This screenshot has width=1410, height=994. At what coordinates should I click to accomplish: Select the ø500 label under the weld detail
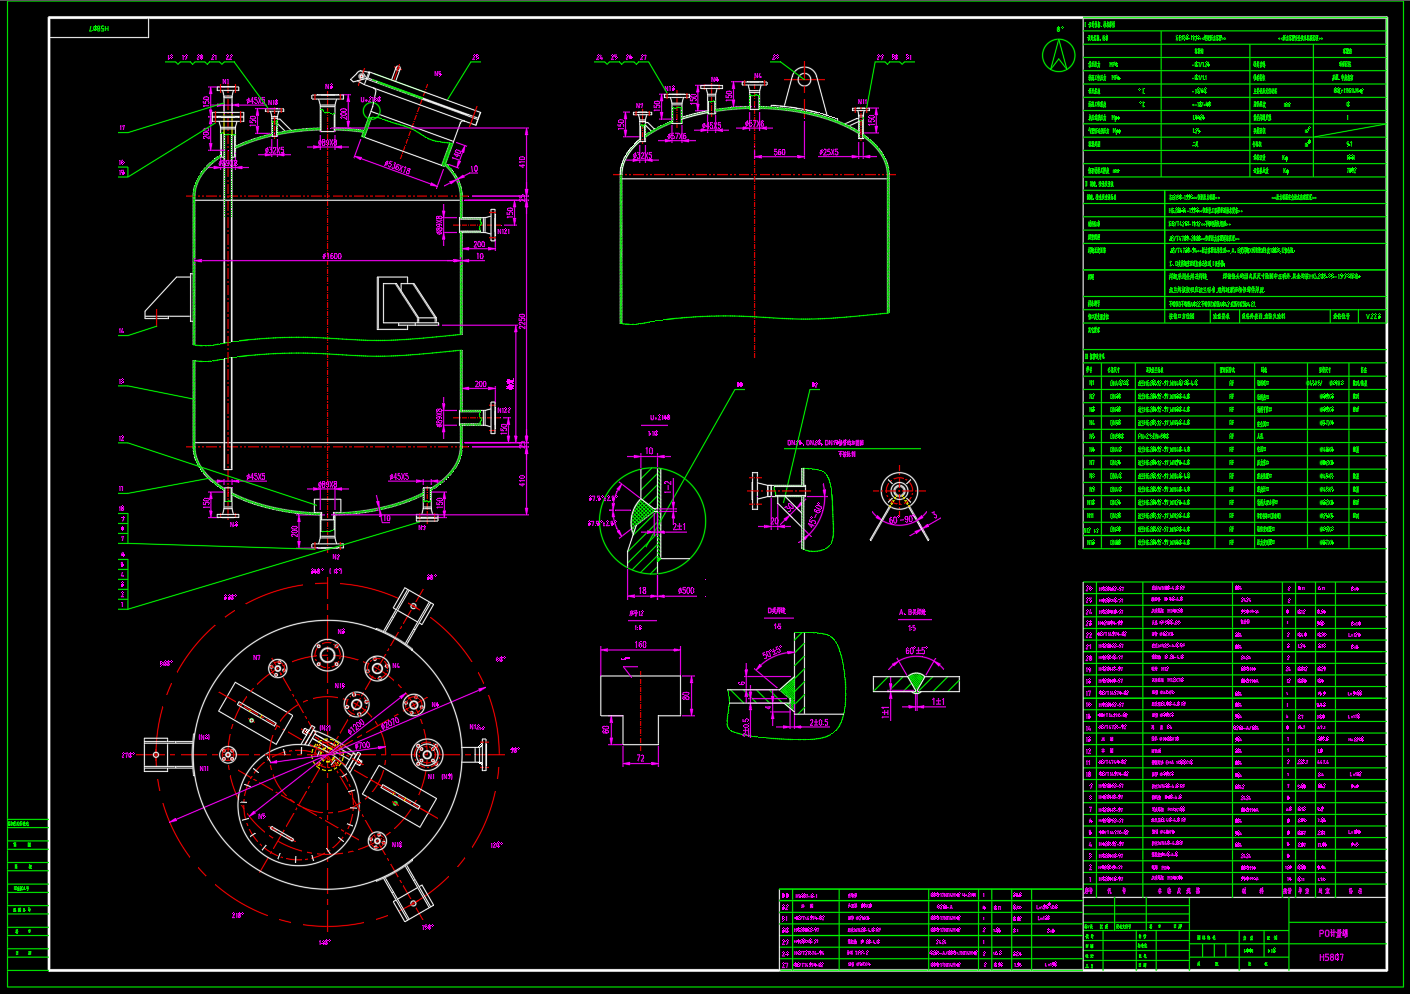[686, 591]
